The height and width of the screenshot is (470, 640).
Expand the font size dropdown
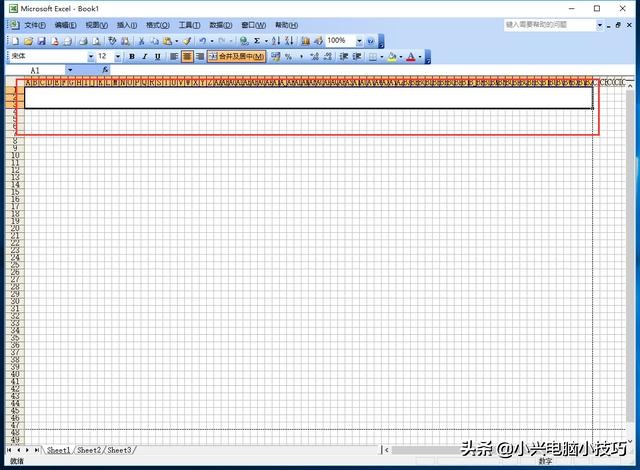pyautogui.click(x=118, y=57)
